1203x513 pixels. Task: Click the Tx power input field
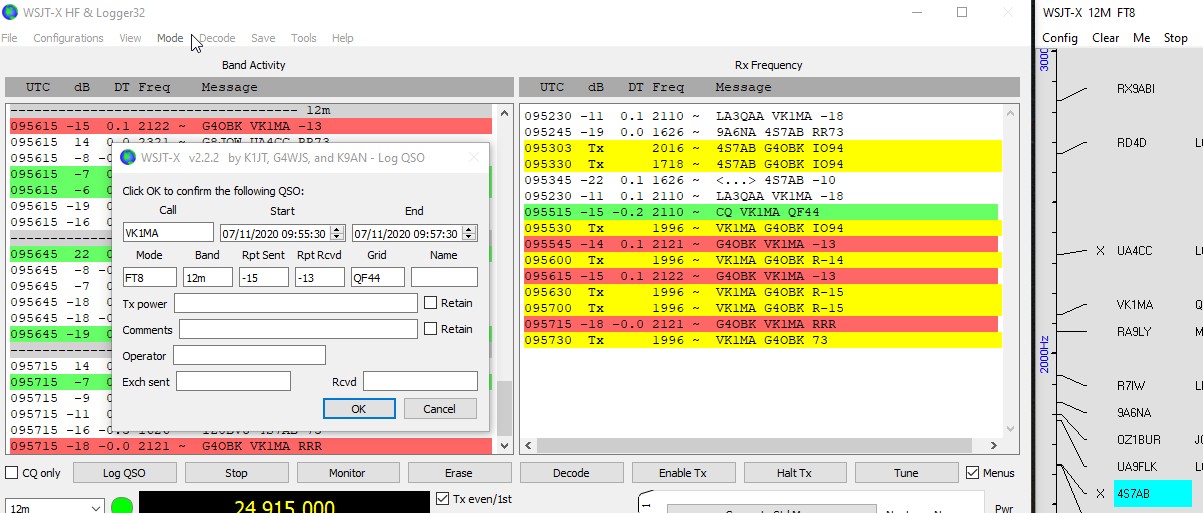point(296,303)
